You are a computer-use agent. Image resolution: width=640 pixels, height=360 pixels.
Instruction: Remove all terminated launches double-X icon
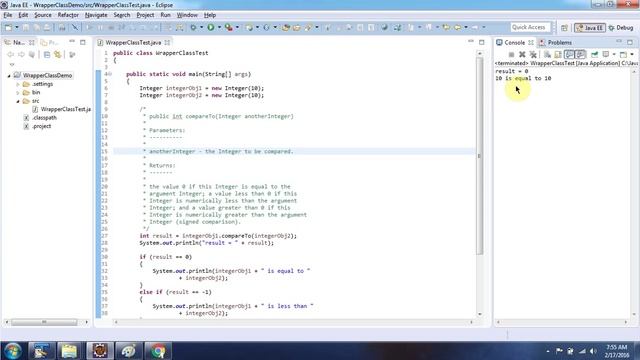tap(533, 55)
